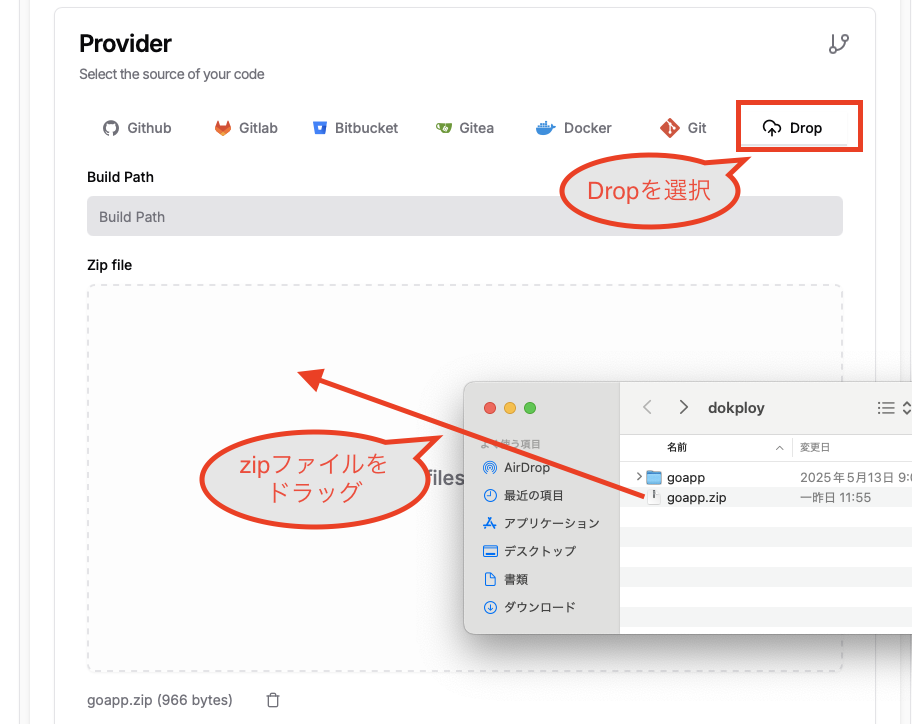Select the goapp.zip file in Finder
This screenshot has height=724, width=912.
(696, 498)
